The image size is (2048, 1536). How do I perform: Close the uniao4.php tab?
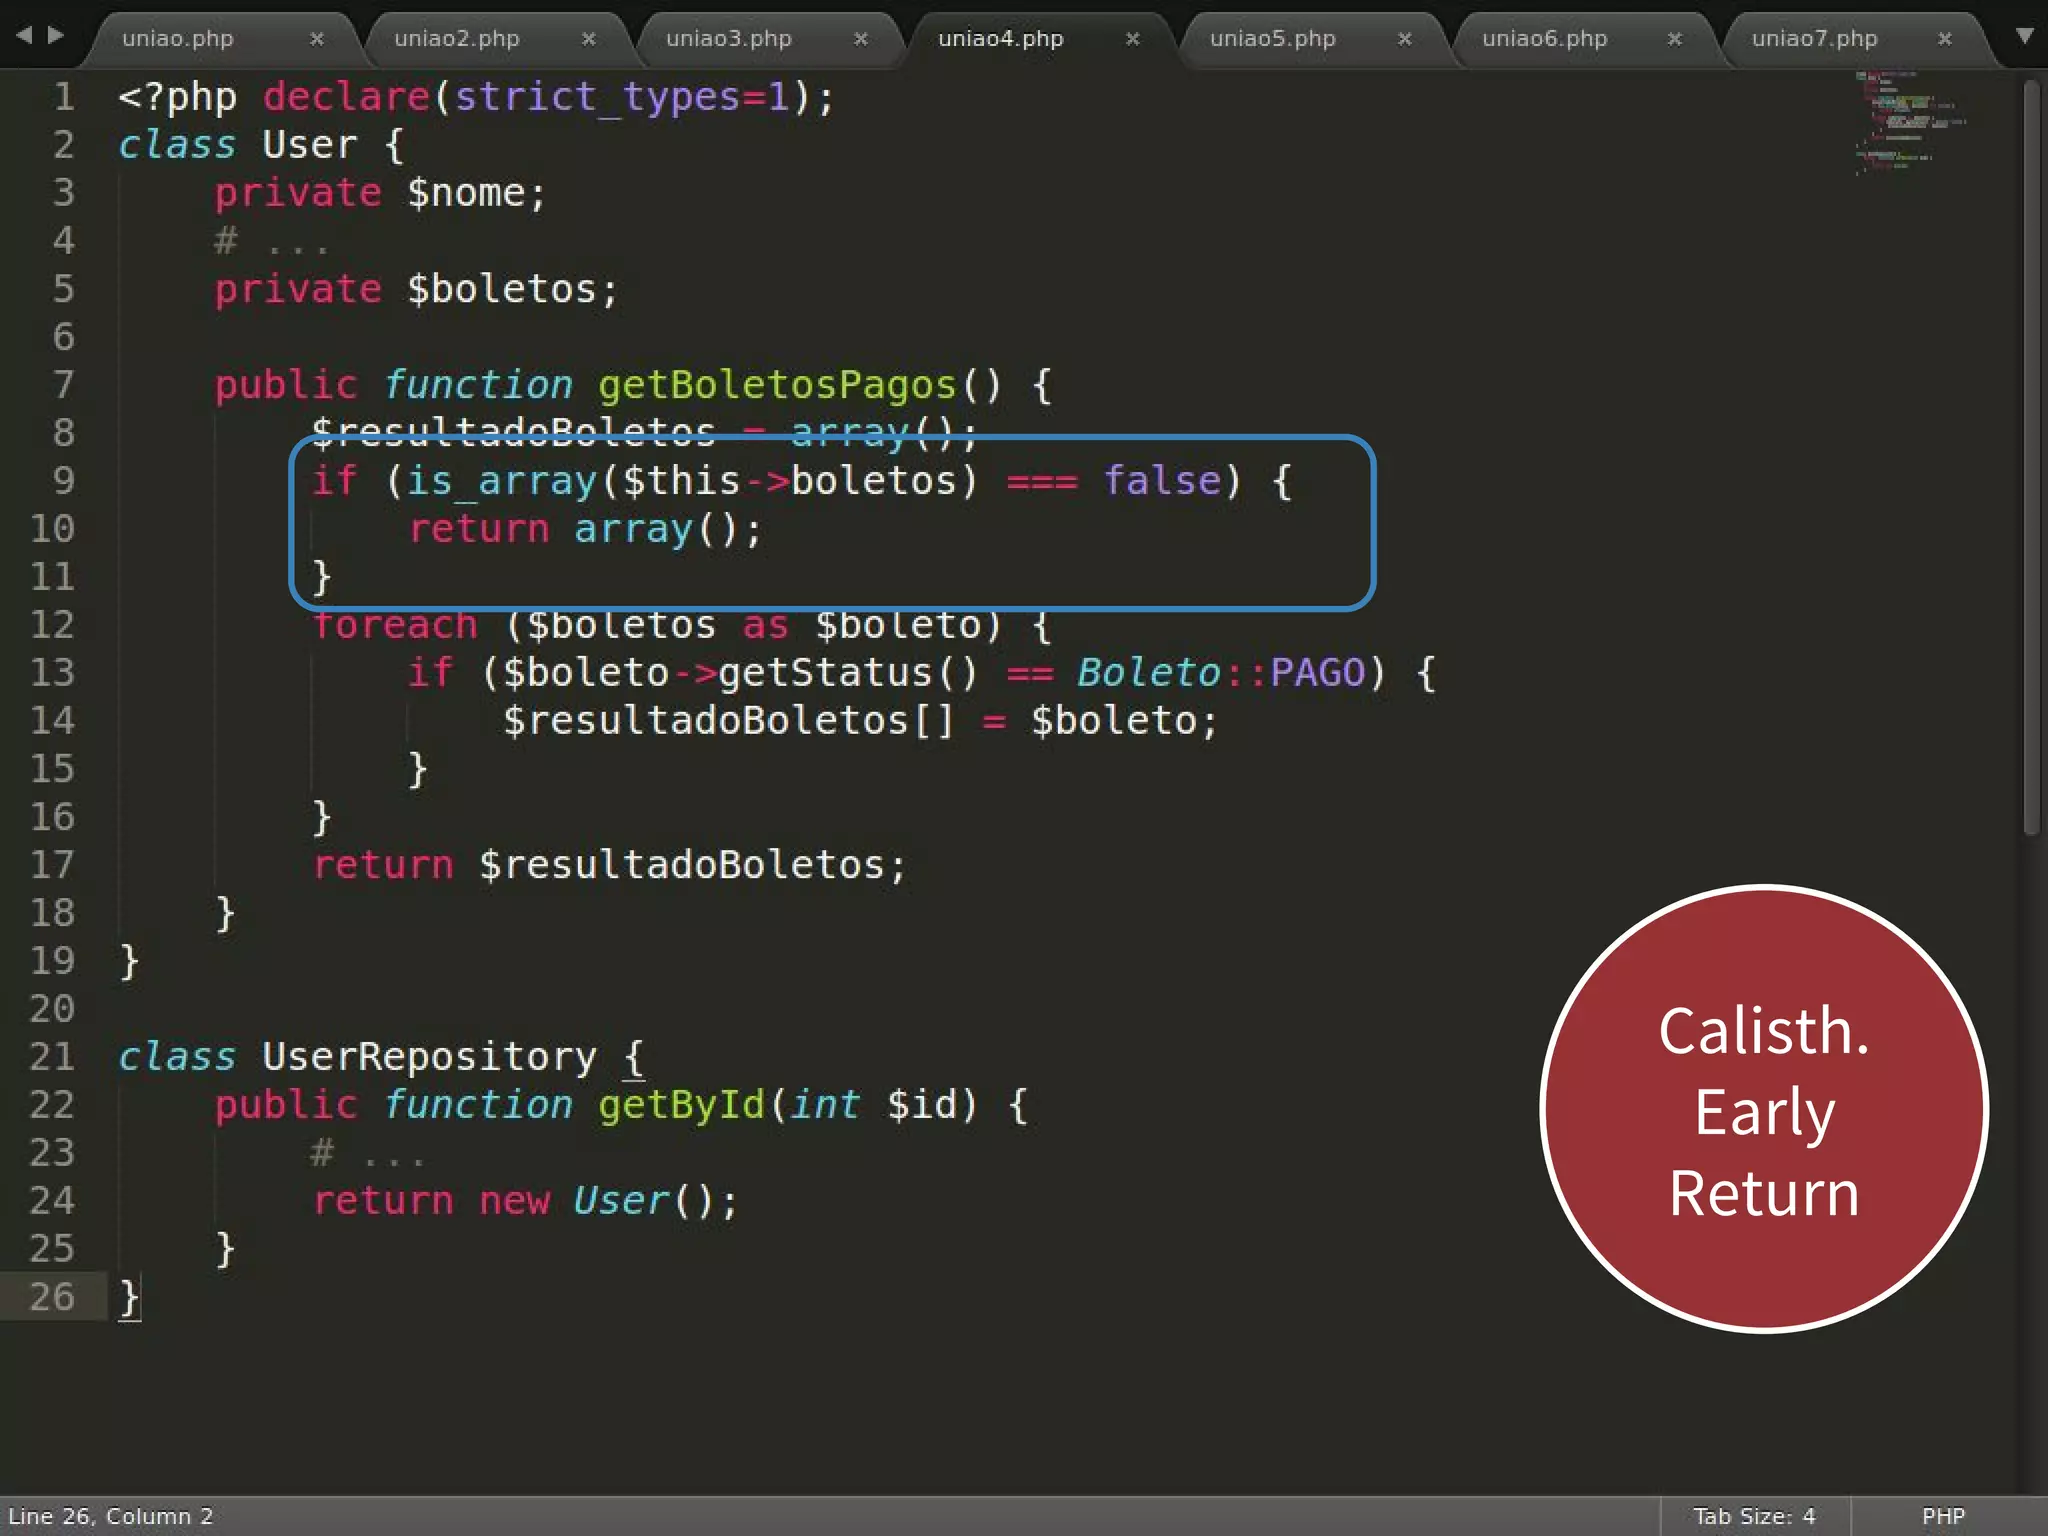(x=1132, y=39)
